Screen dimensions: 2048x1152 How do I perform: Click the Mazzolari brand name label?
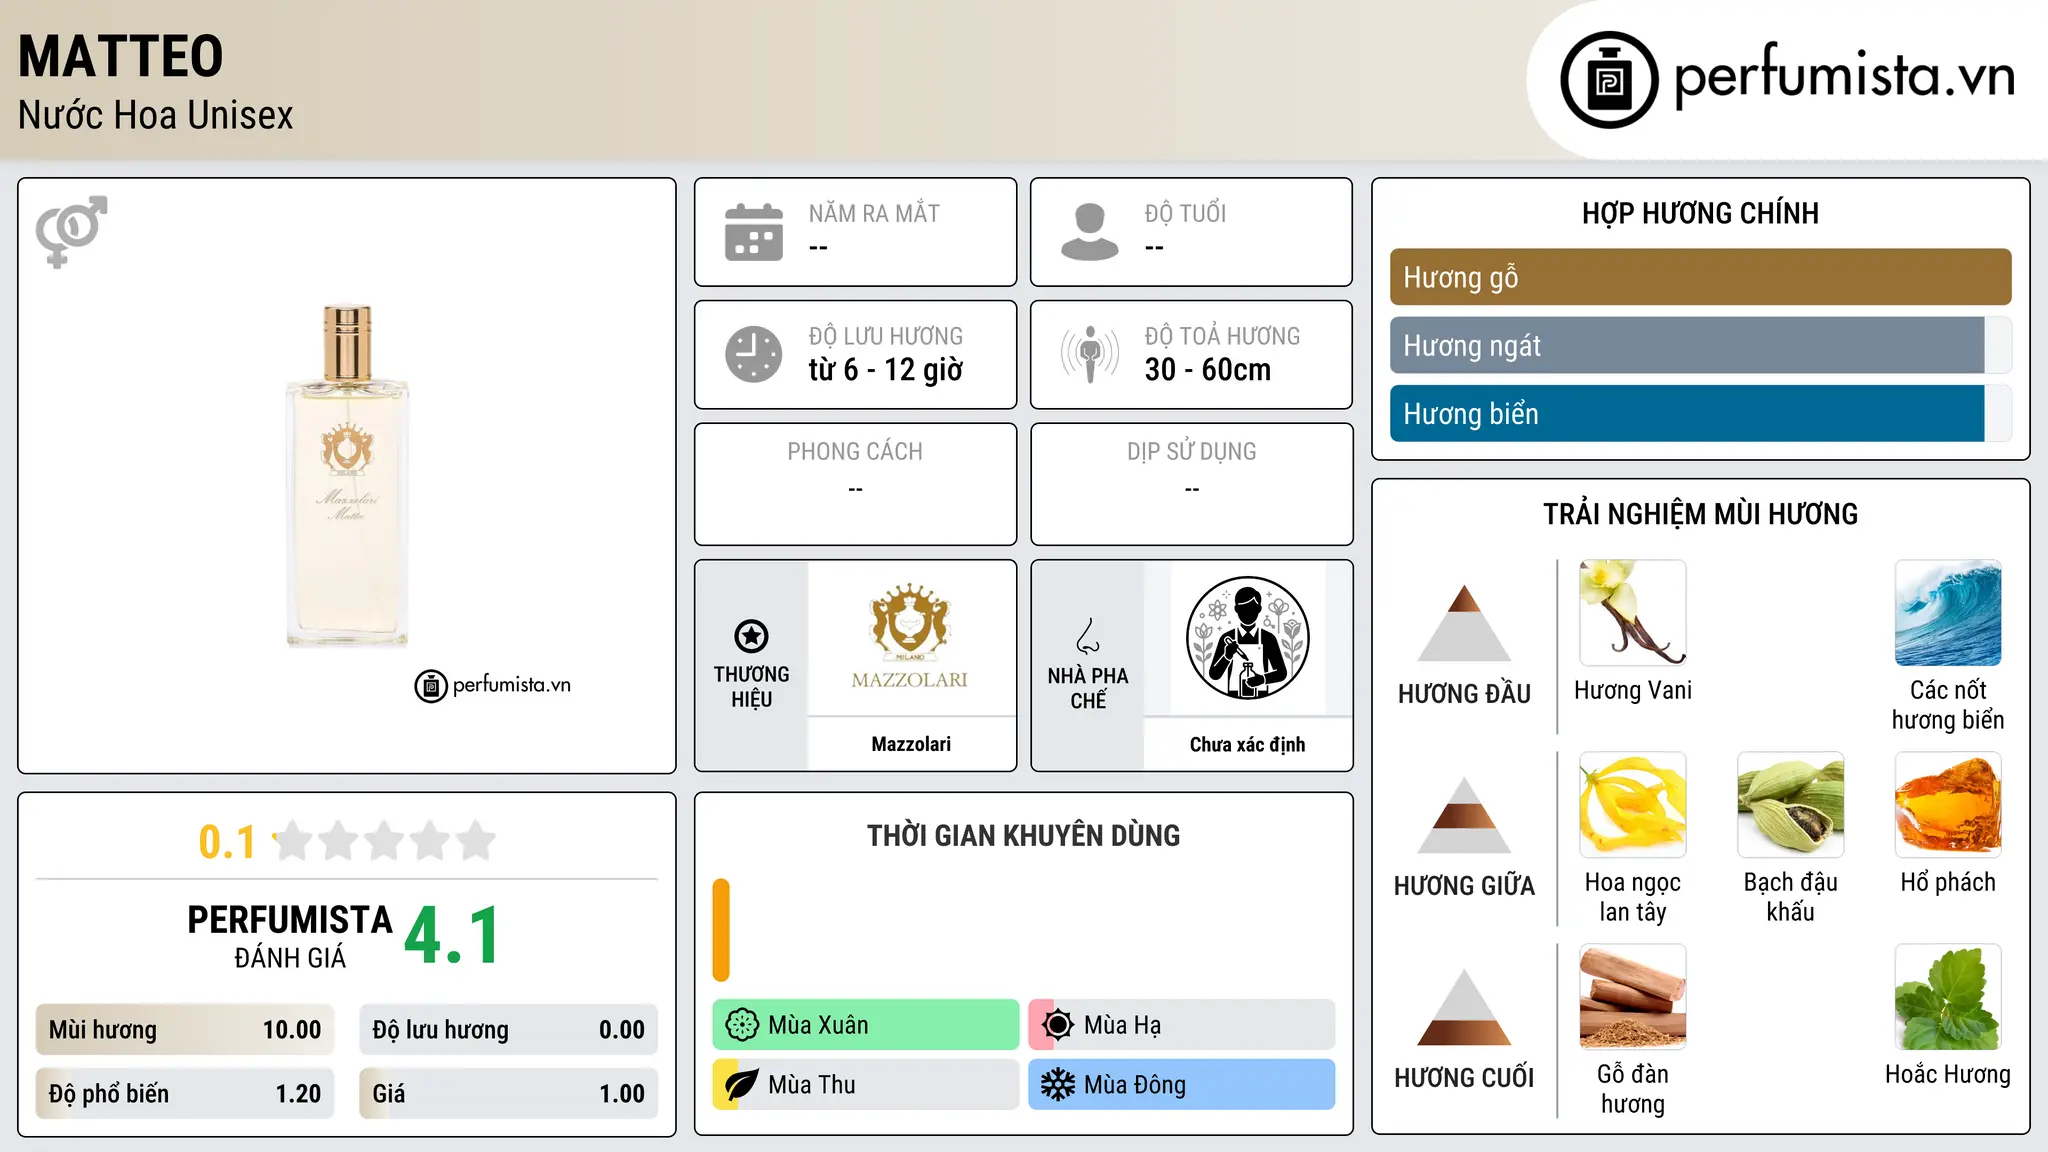[911, 744]
